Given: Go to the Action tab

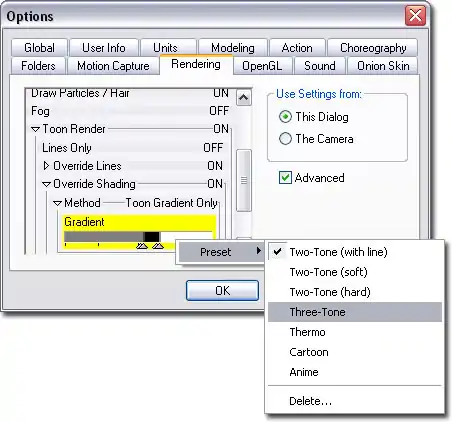Looking at the screenshot, I should pos(297,48).
